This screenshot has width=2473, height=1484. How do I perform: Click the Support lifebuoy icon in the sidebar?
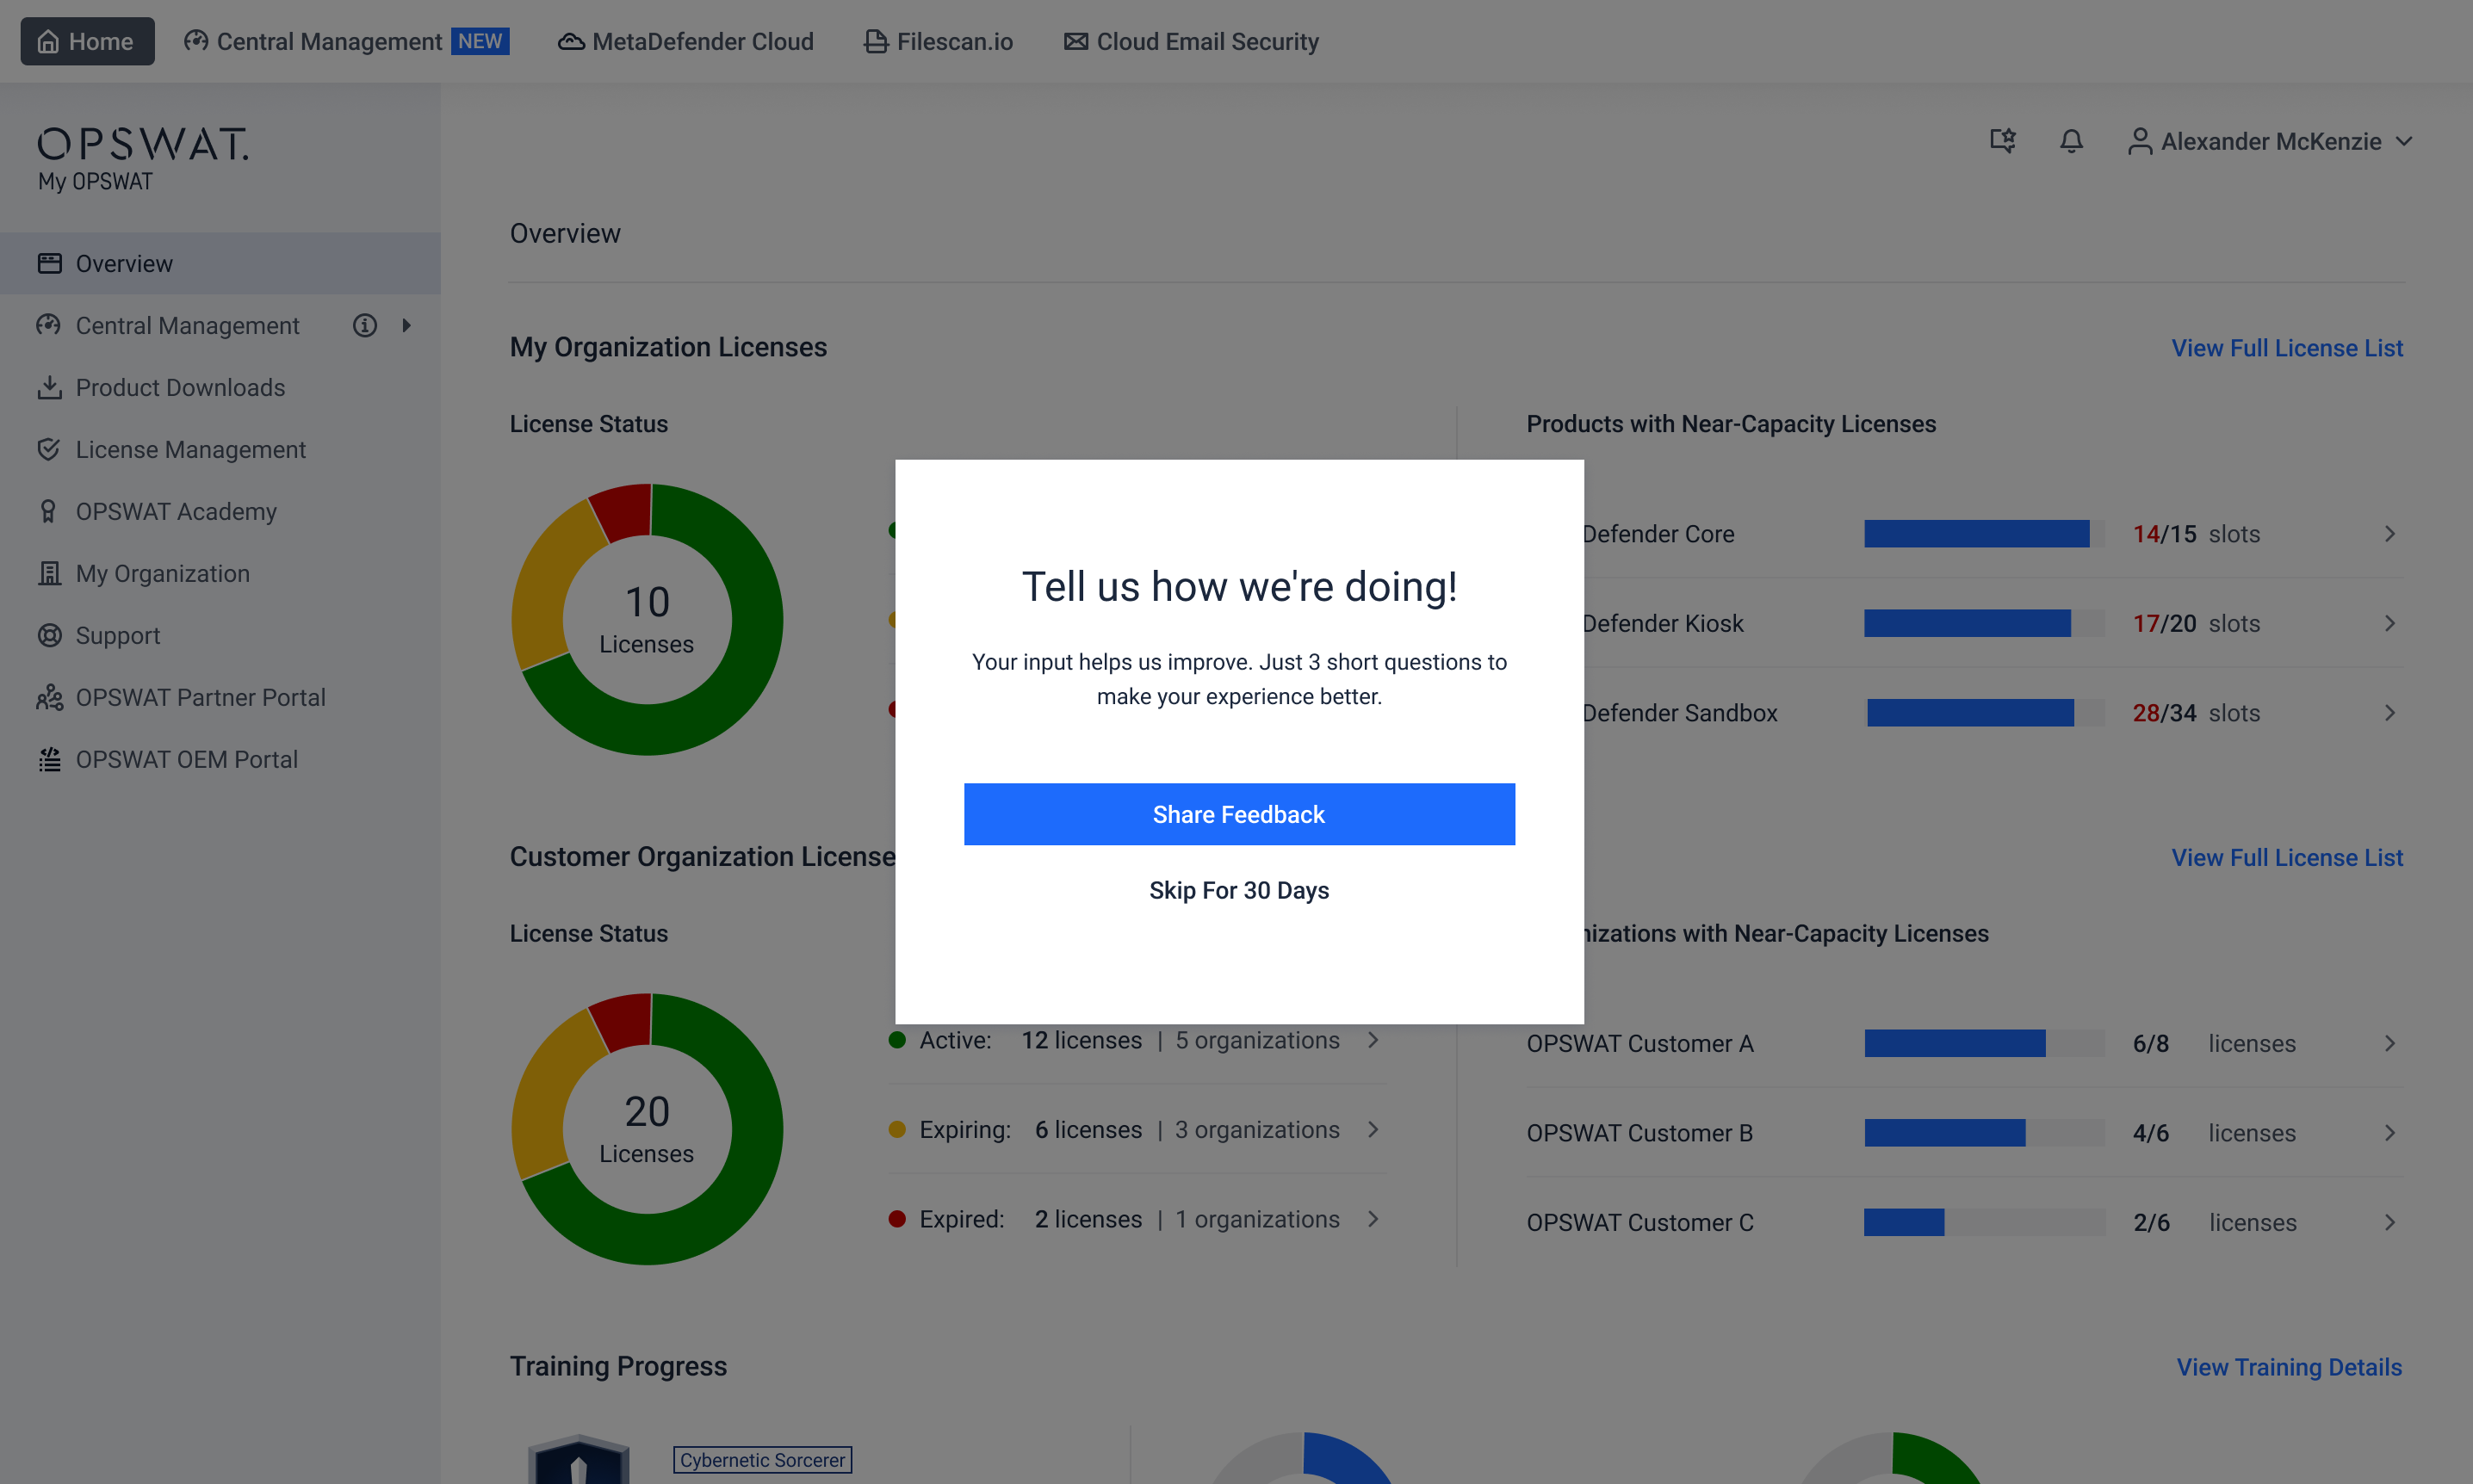pos(49,635)
